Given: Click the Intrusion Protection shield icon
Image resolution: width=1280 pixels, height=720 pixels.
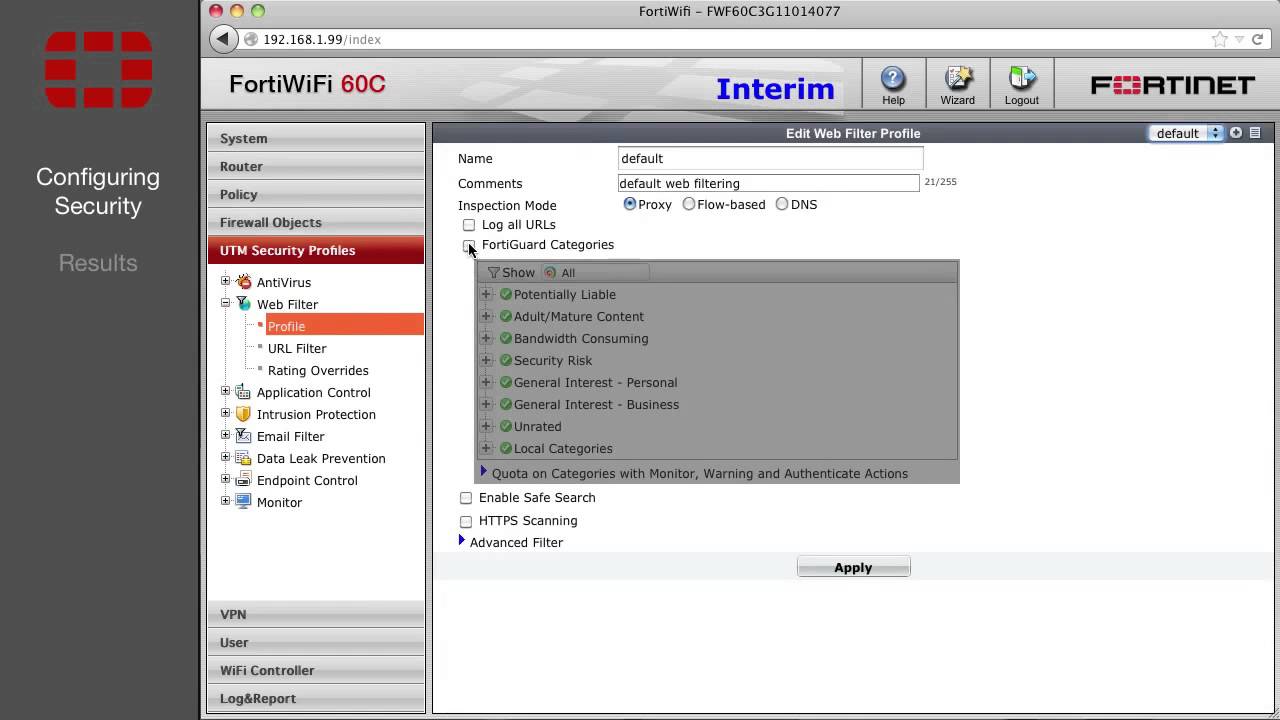Looking at the screenshot, I should point(243,414).
